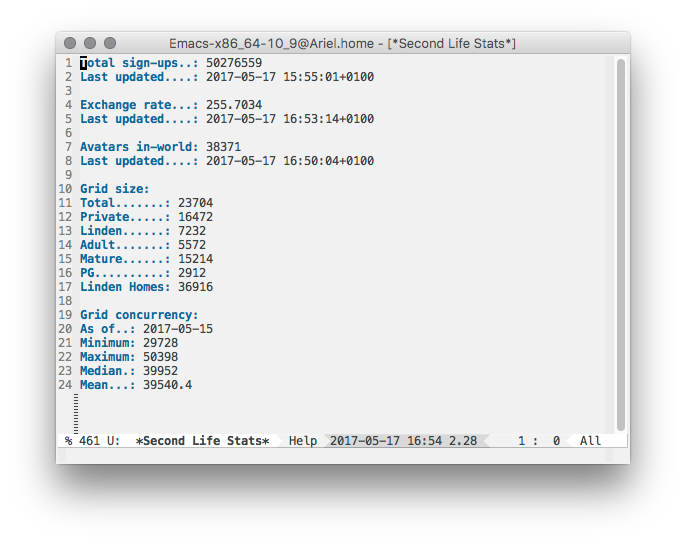Click the Exchange rate value 255.7034

point(234,105)
